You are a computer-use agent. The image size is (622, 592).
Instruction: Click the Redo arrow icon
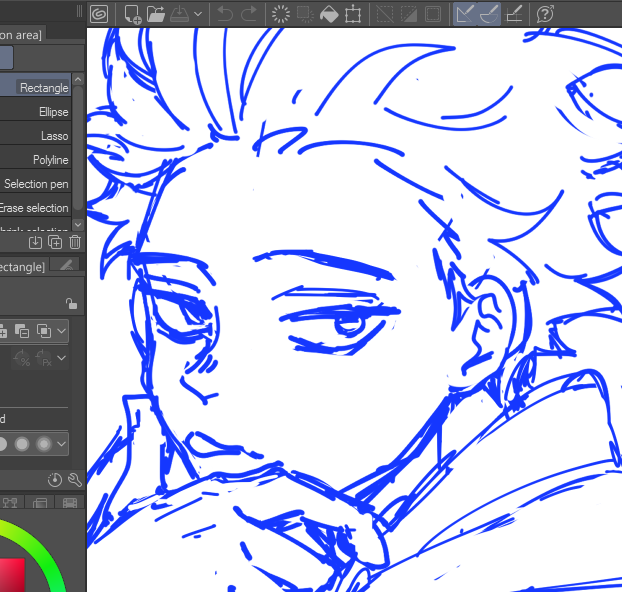249,14
